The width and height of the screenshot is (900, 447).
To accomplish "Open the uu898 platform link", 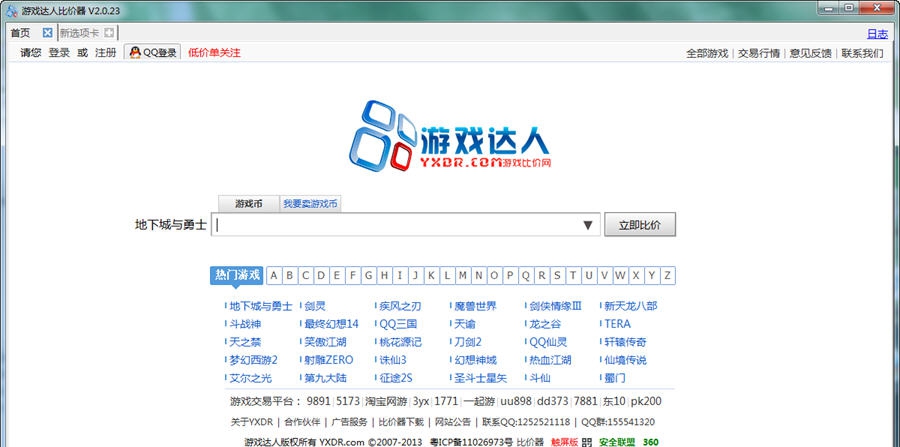I will point(515,402).
